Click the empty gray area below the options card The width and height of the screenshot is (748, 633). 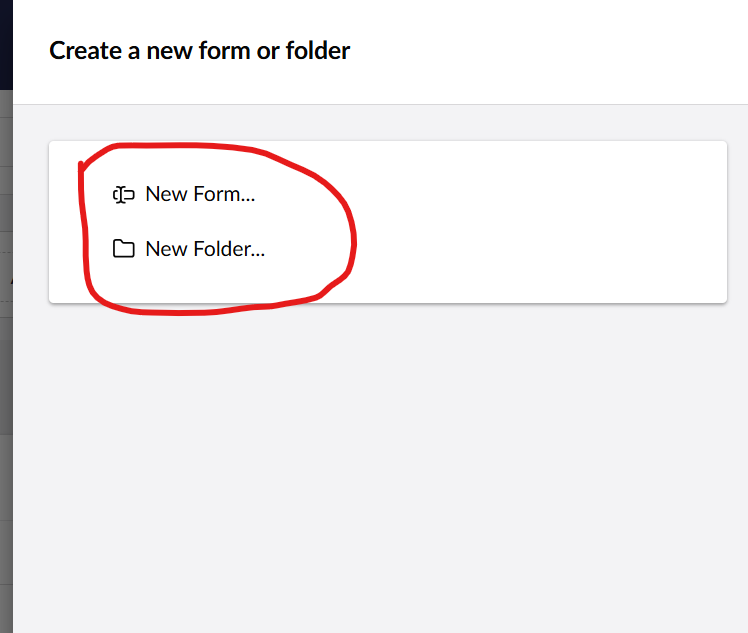click(x=380, y=467)
